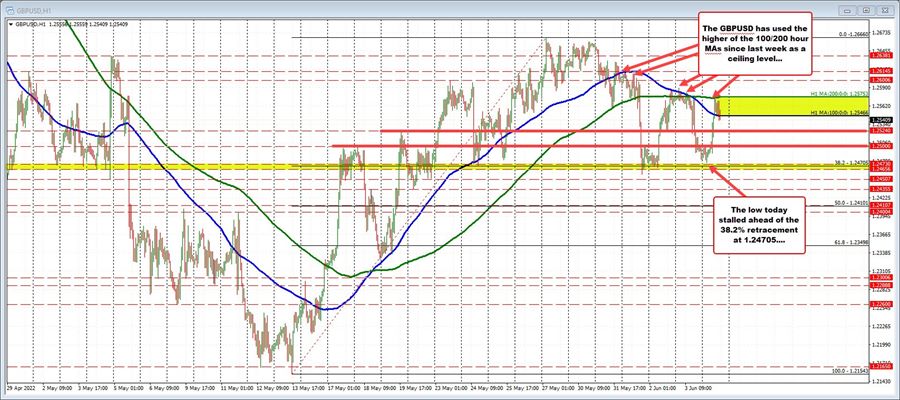Click the red 1.22888 price tag

coord(881,285)
